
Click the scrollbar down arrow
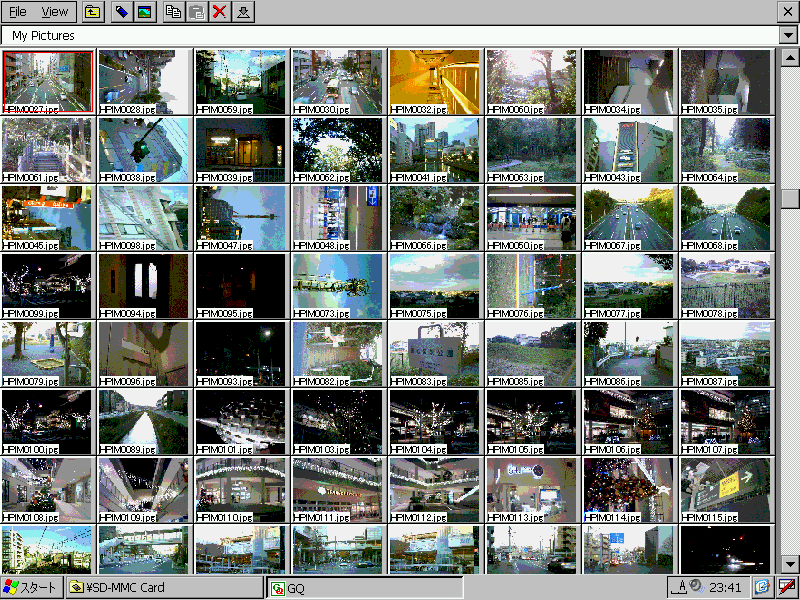[x=790, y=564]
